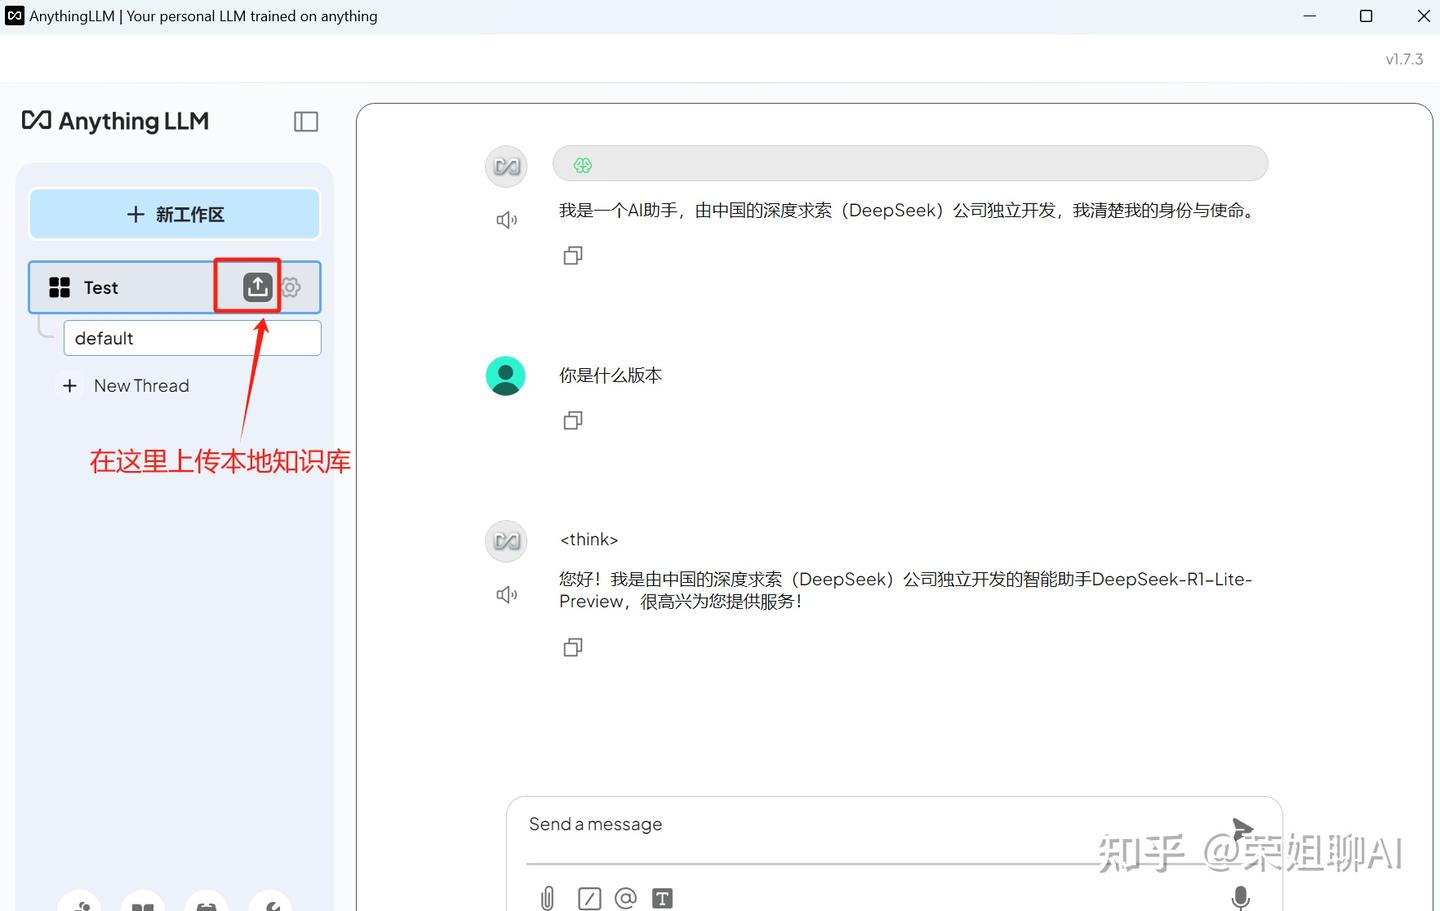Copy the 你是什么版本 message
Viewport: 1440px width, 911px height.
point(573,420)
